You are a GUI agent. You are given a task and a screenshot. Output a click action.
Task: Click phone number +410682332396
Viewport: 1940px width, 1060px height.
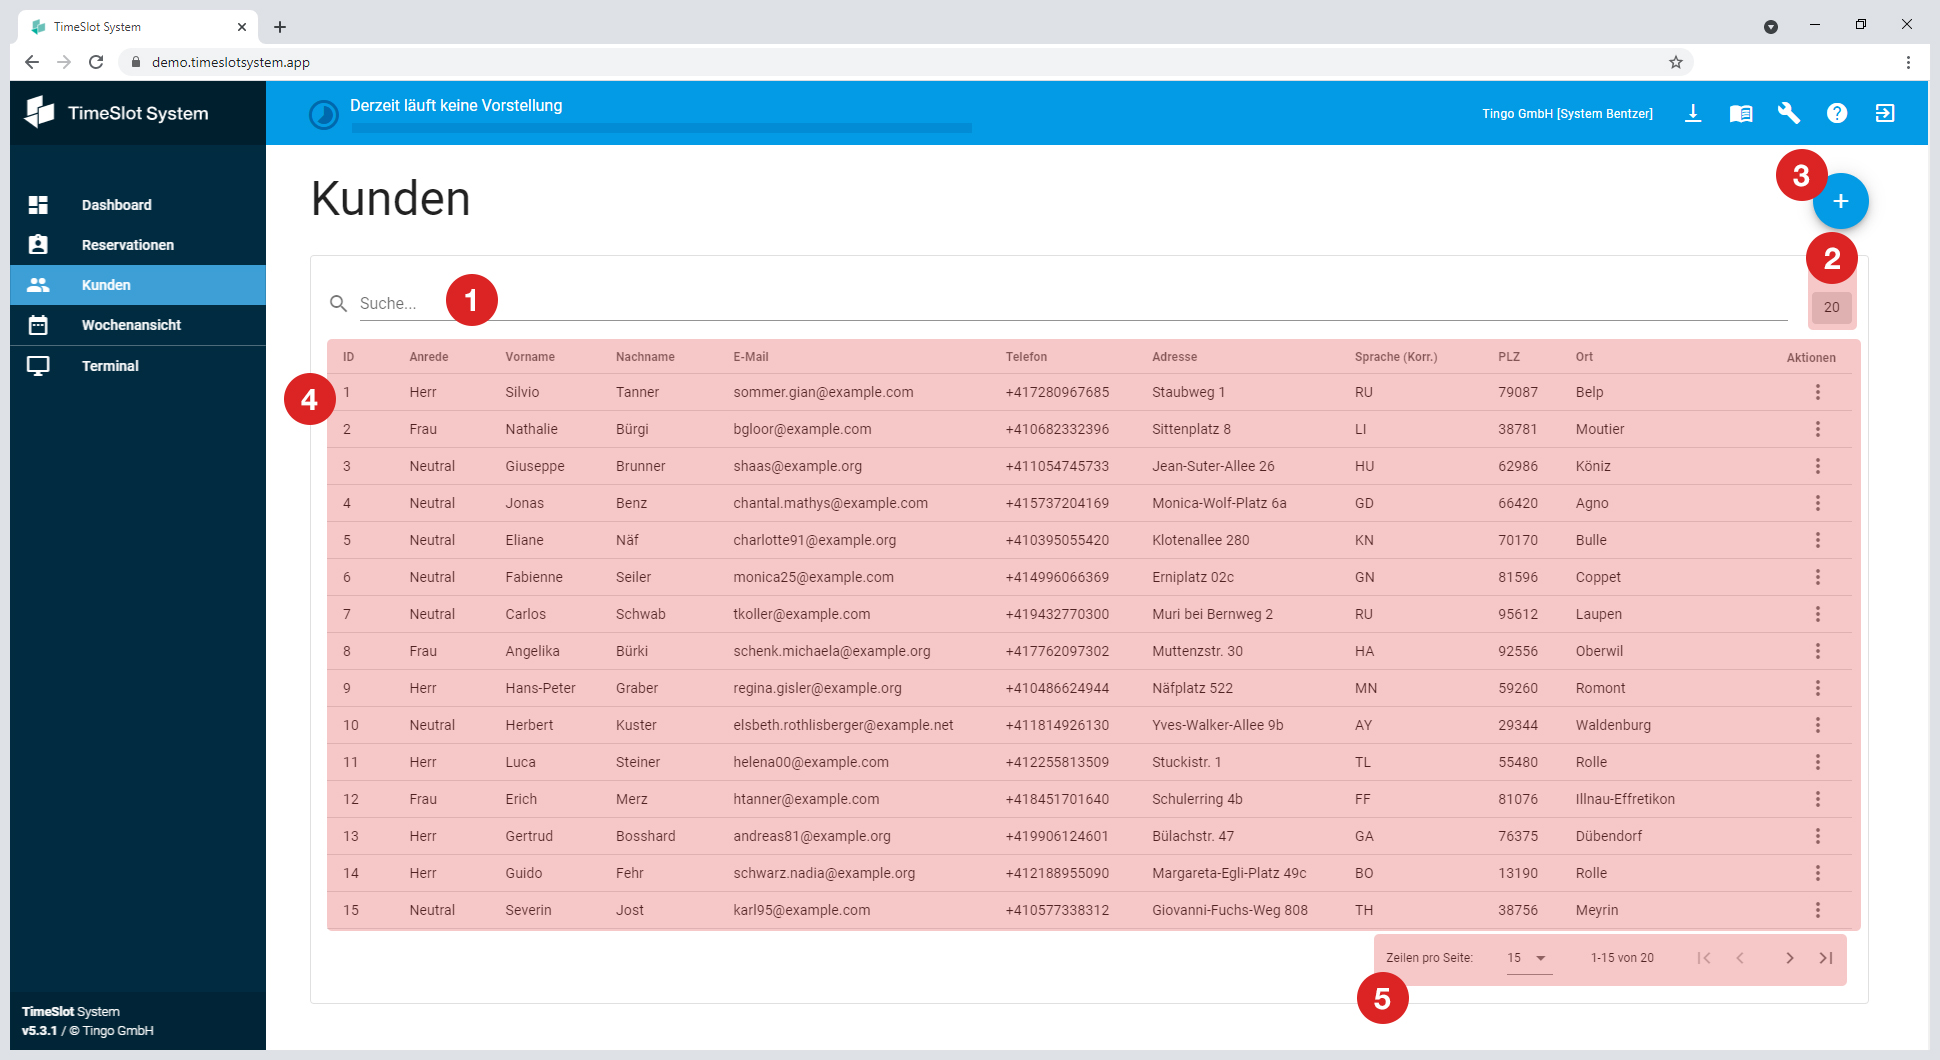point(1057,429)
